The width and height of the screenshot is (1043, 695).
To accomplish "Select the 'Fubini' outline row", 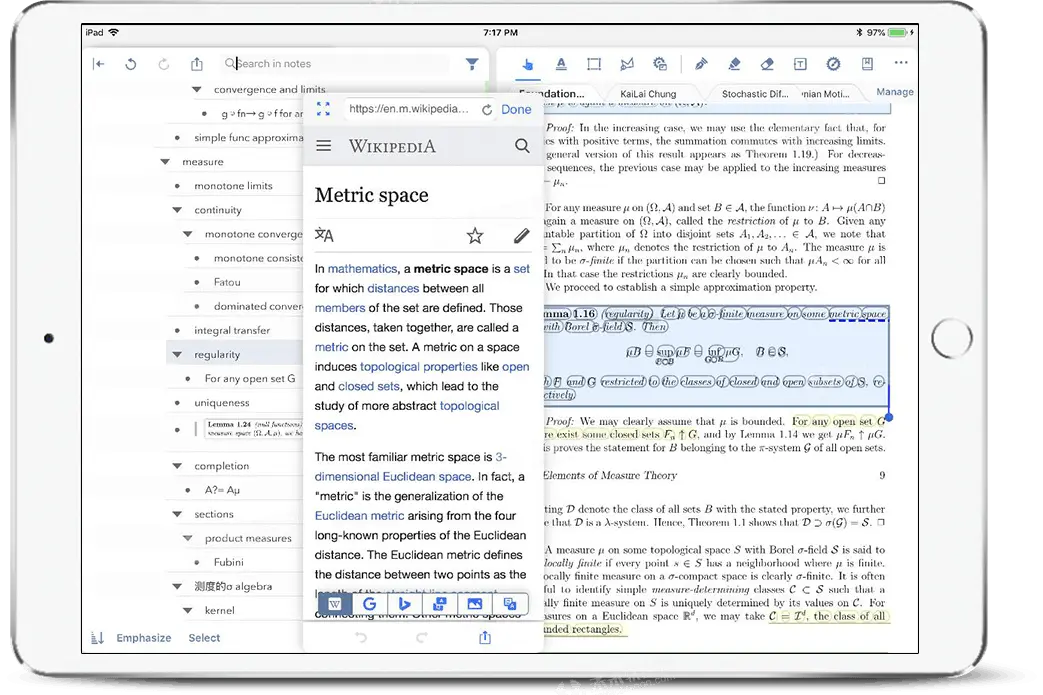I will coord(229,562).
